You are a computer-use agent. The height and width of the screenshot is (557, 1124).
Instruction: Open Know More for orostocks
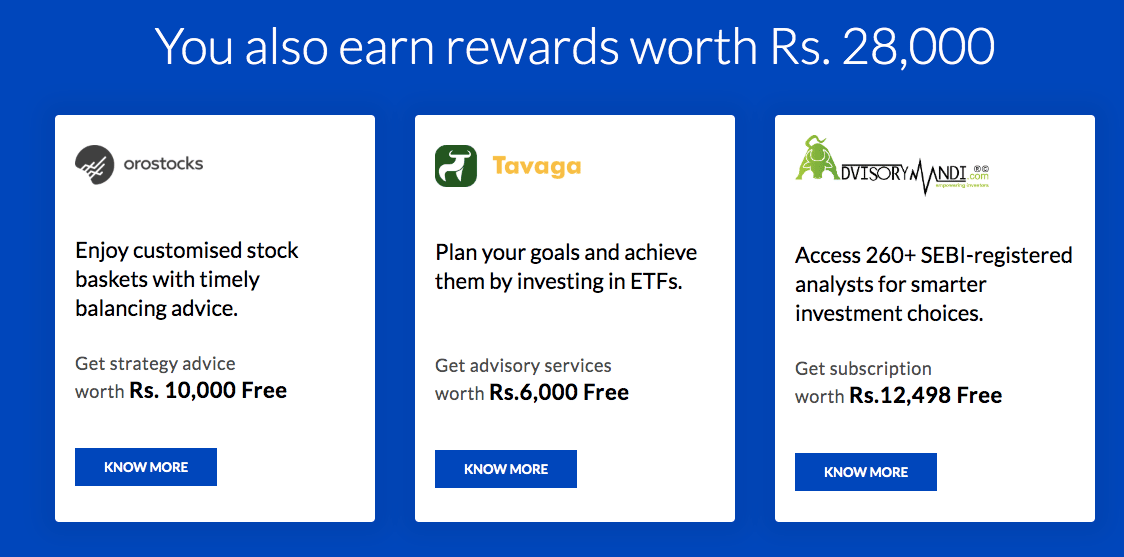[x=146, y=467]
